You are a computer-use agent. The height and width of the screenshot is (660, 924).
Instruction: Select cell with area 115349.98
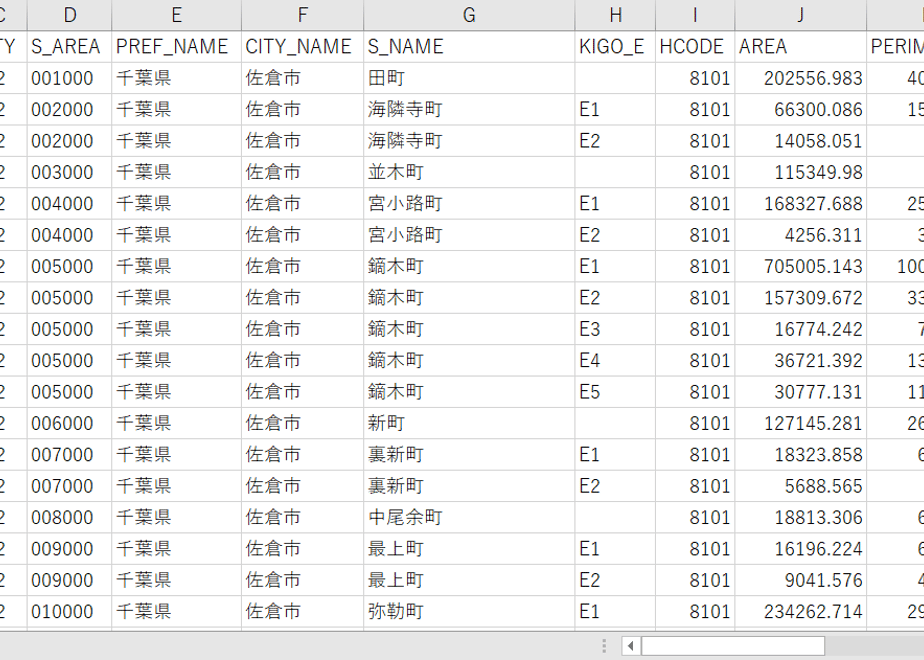pos(801,172)
